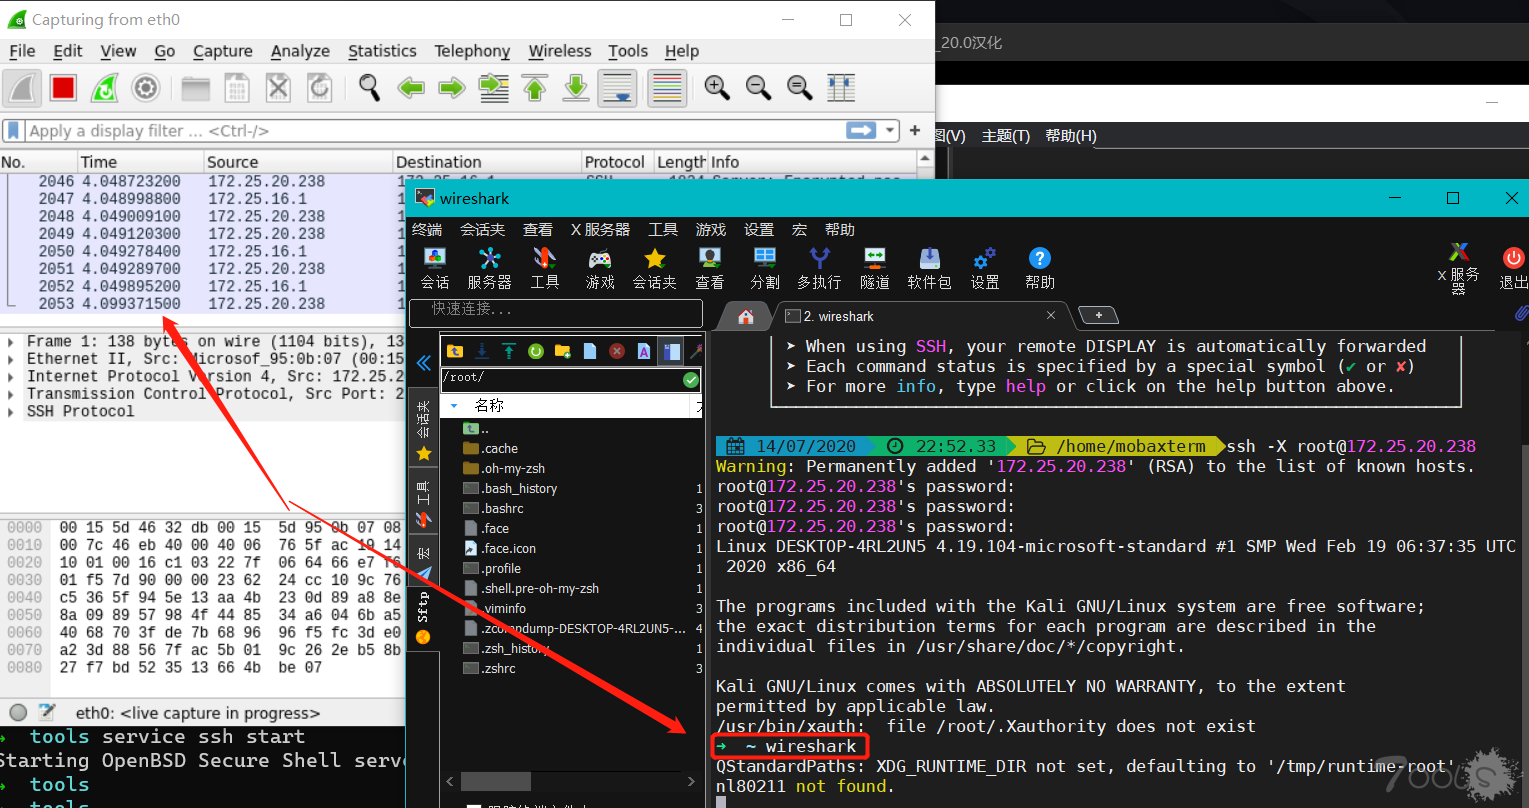1529x808 pixels.
Task: Click the /root/ SFTP path field
Action: [562, 379]
